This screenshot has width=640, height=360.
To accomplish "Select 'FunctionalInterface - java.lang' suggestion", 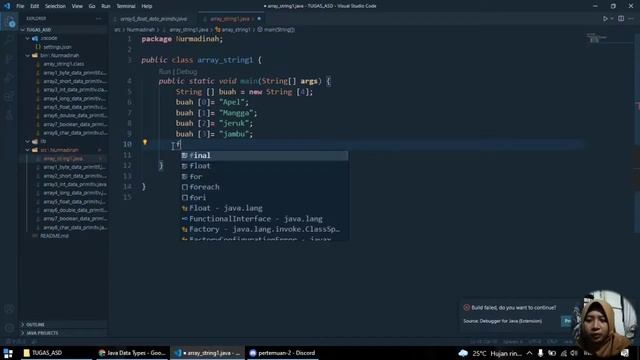I will tap(264, 219).
